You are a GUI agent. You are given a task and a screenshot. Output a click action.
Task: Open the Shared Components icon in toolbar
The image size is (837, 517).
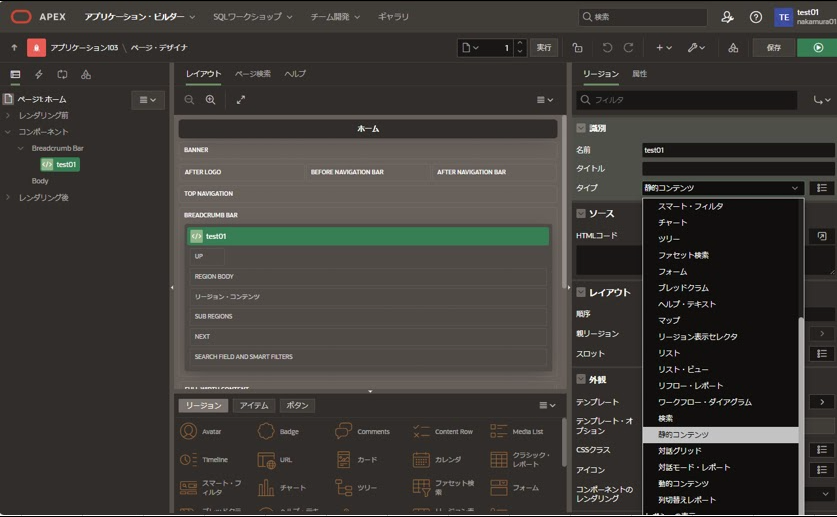pos(733,48)
